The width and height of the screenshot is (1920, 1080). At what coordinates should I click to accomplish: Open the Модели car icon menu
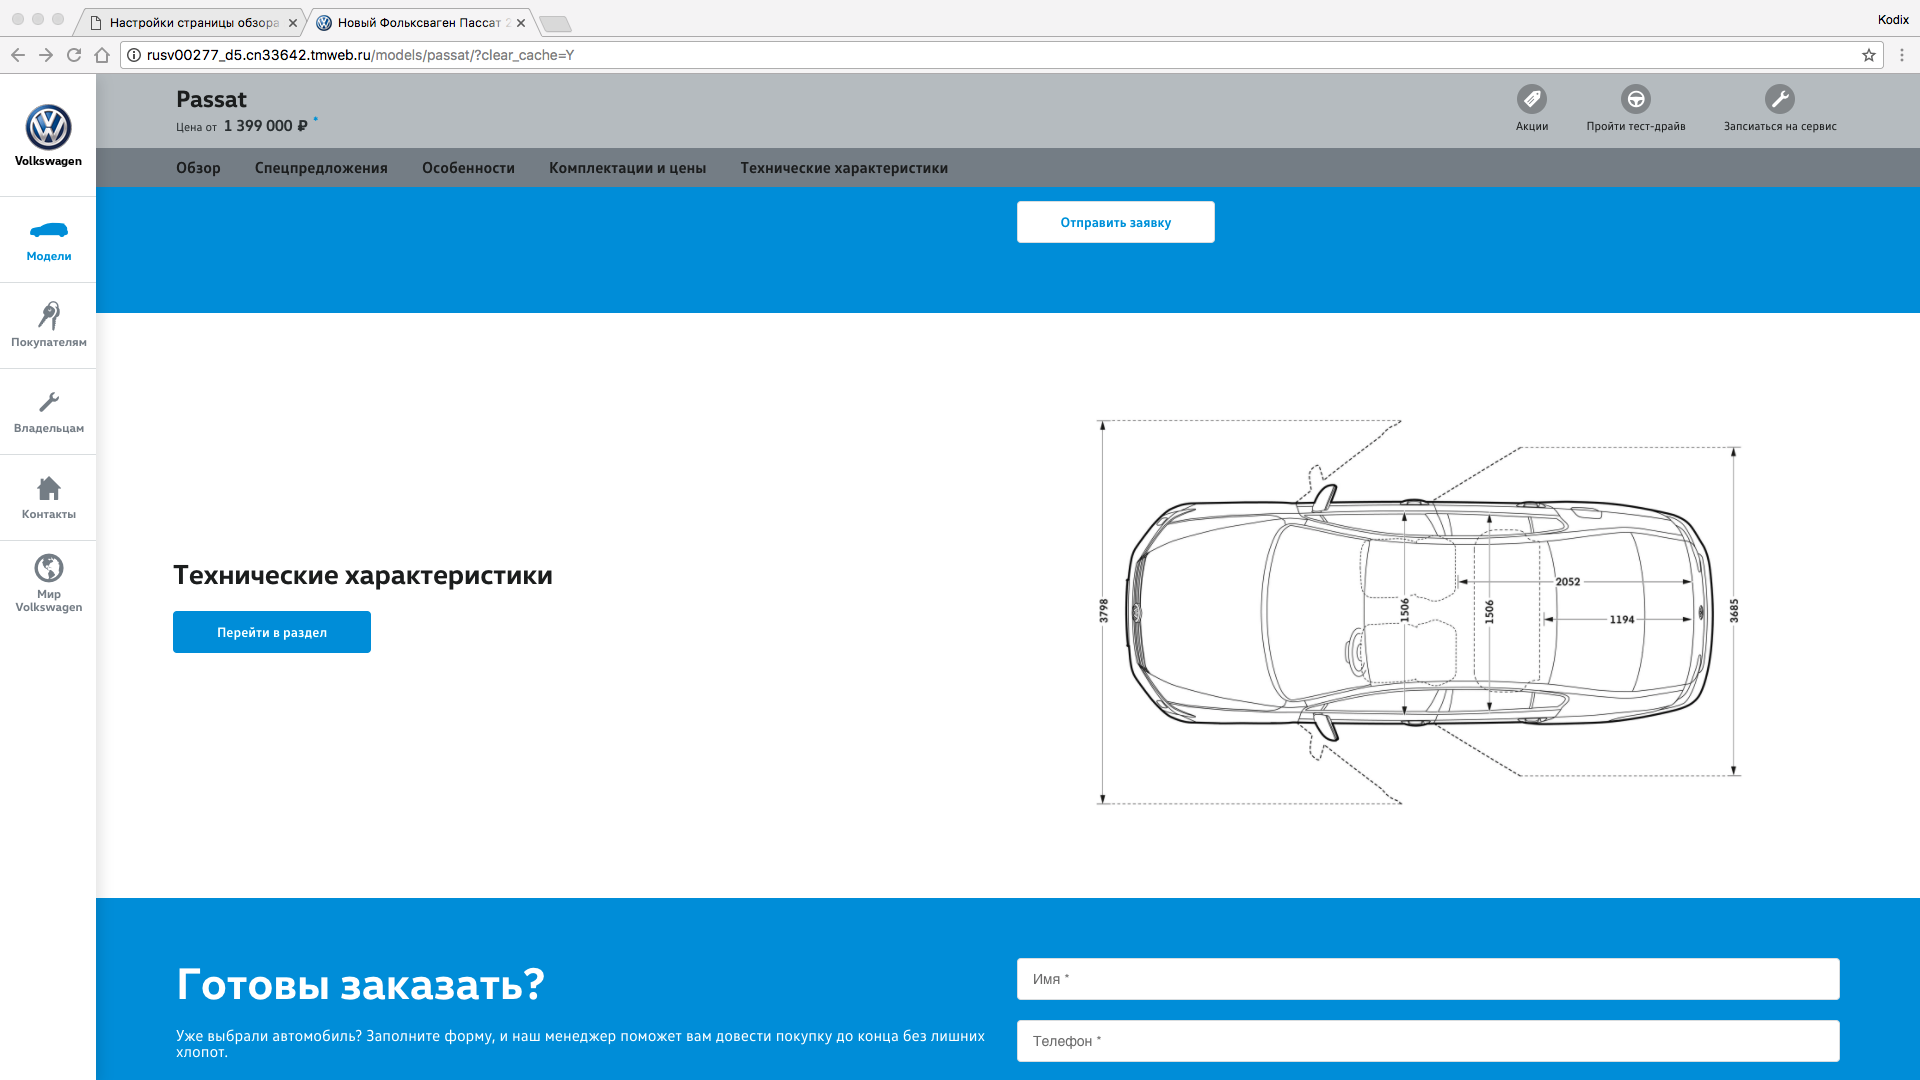coord(48,230)
